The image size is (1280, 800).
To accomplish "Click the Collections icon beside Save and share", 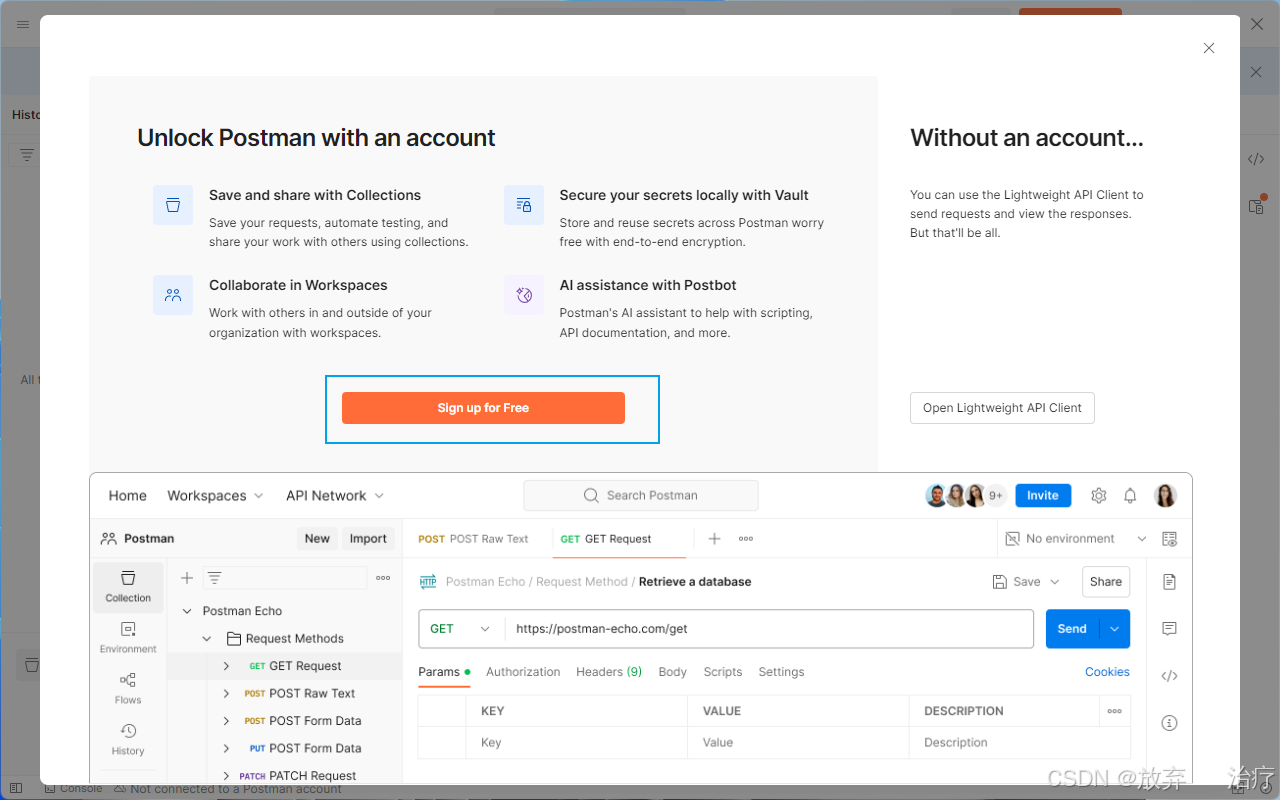I will pos(173,205).
